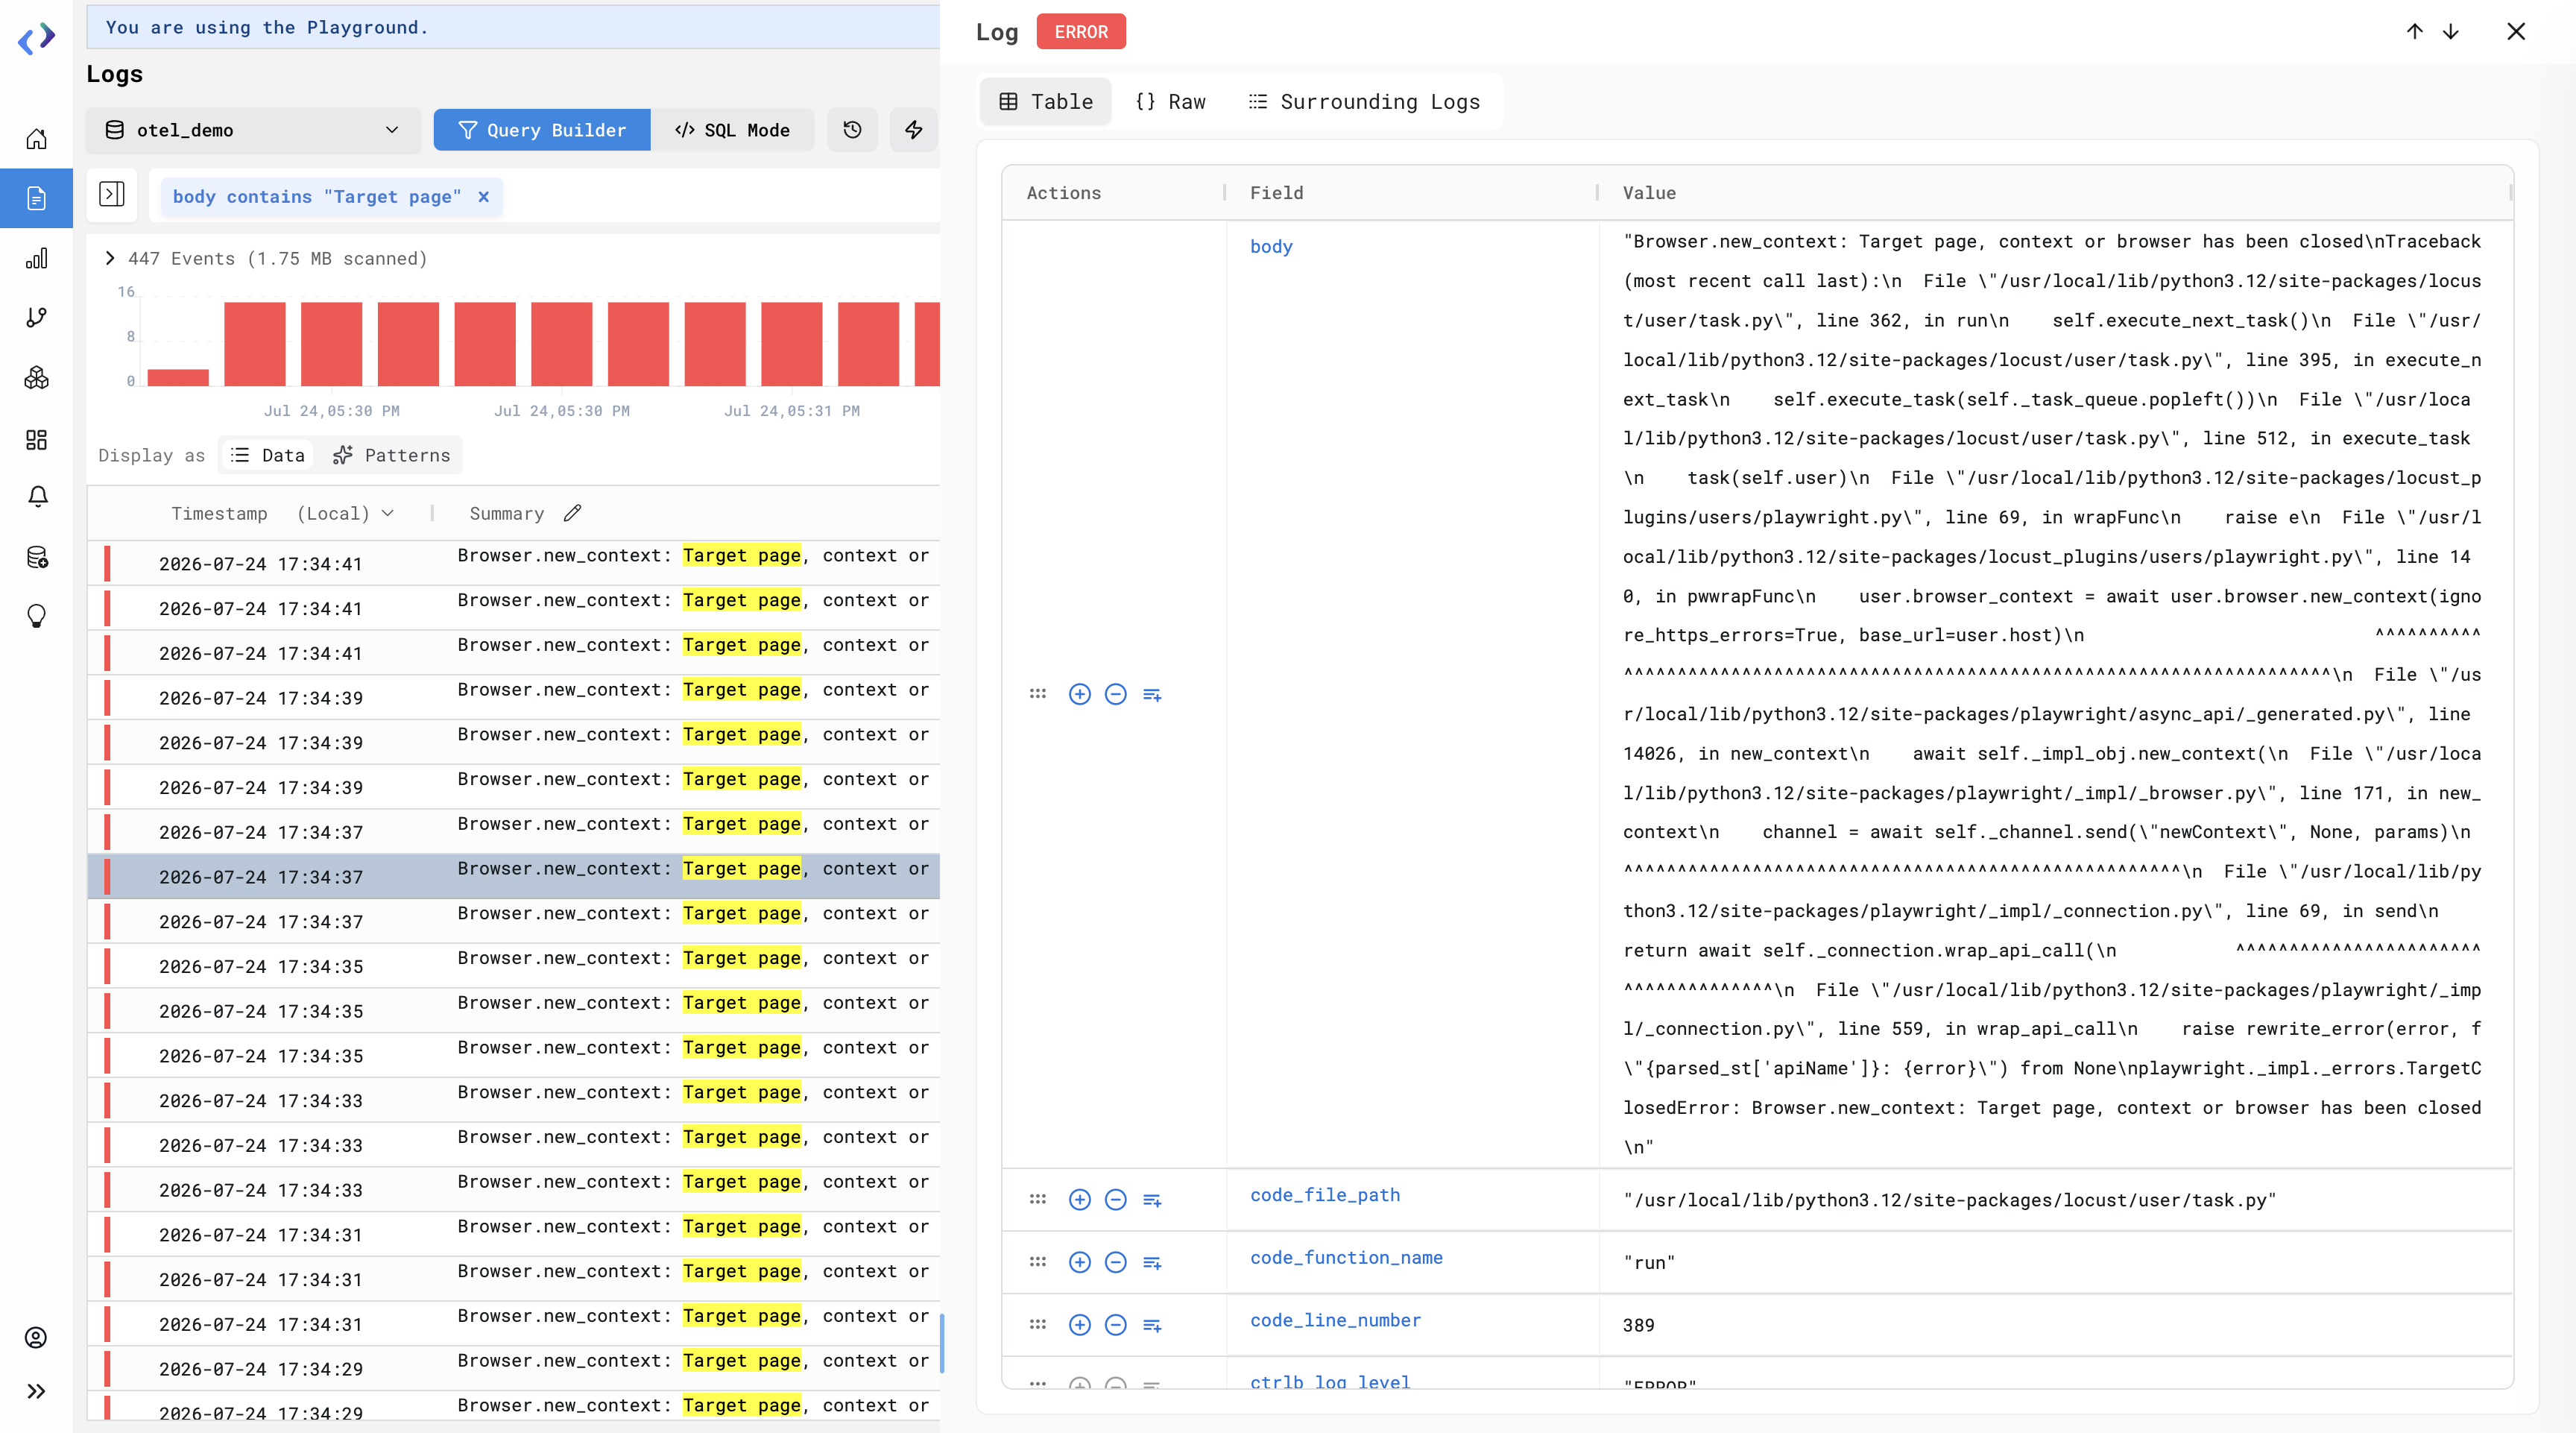
Task: Open the home icon in sidebar
Action: [x=36, y=139]
